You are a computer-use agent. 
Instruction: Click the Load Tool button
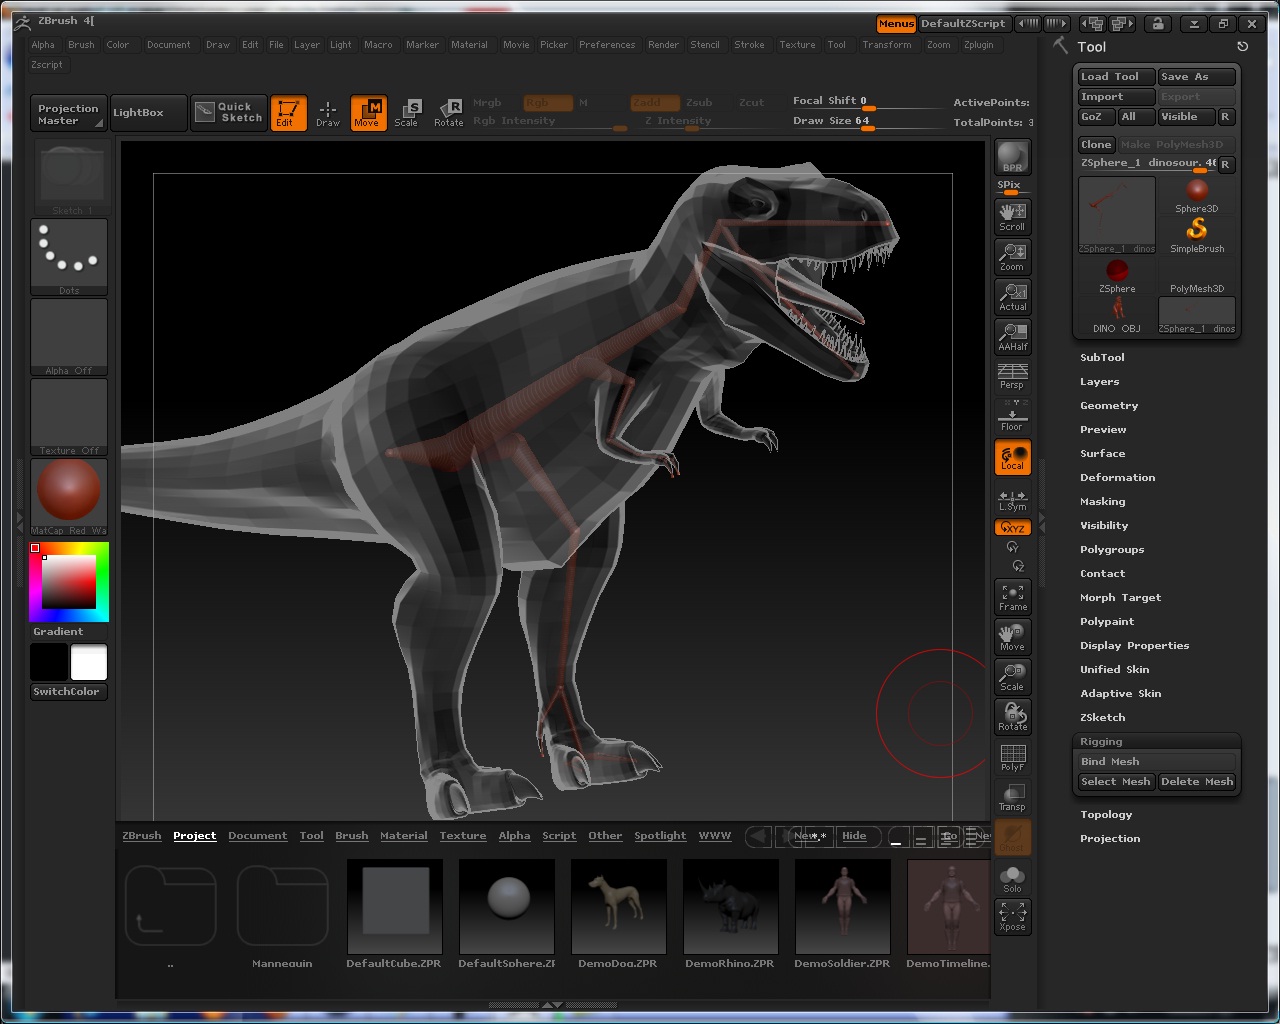coord(1116,77)
